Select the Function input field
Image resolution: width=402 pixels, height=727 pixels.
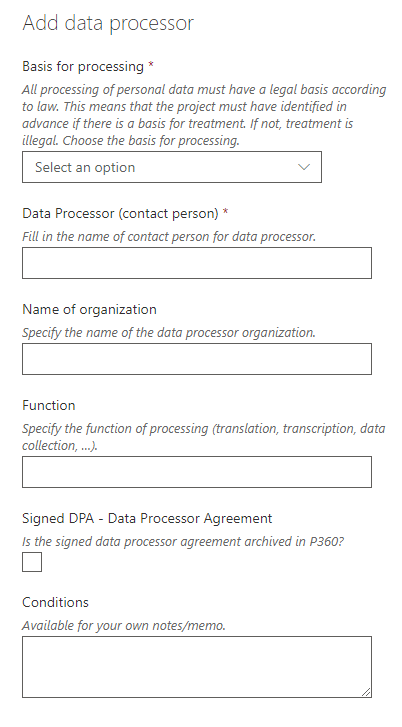point(197,472)
